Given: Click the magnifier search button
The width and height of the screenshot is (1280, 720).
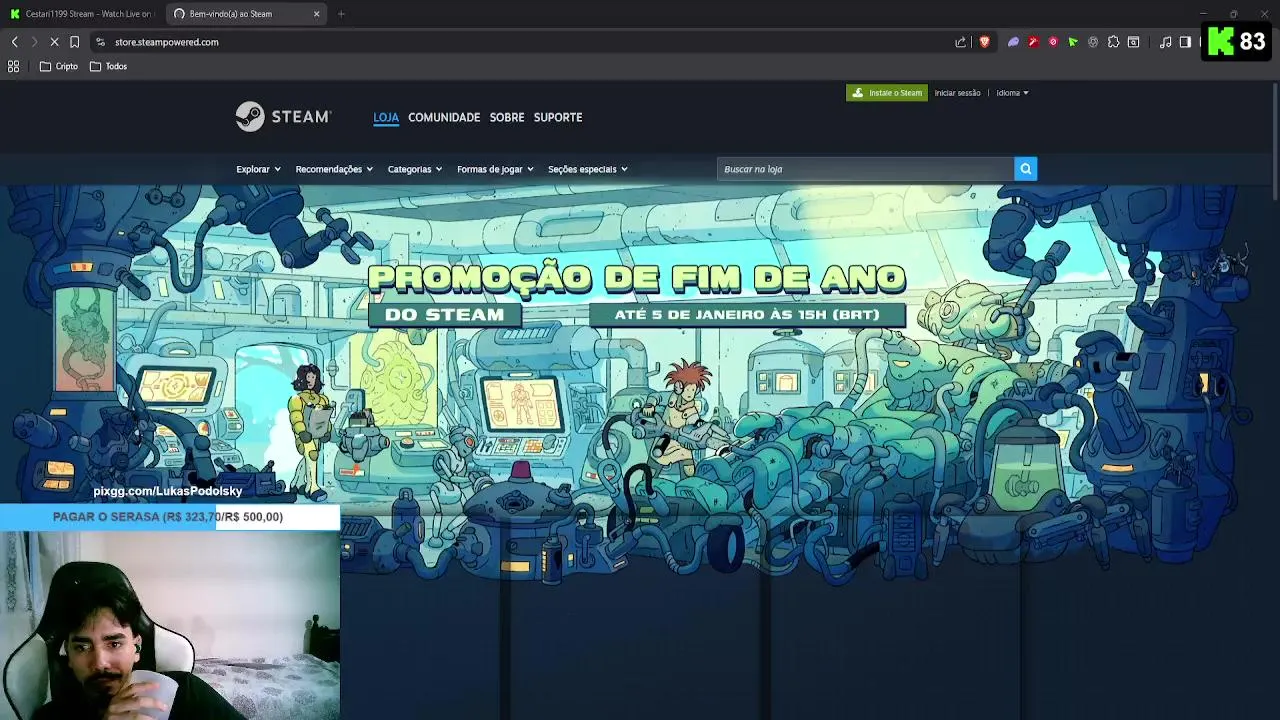Looking at the screenshot, I should pos(1025,169).
